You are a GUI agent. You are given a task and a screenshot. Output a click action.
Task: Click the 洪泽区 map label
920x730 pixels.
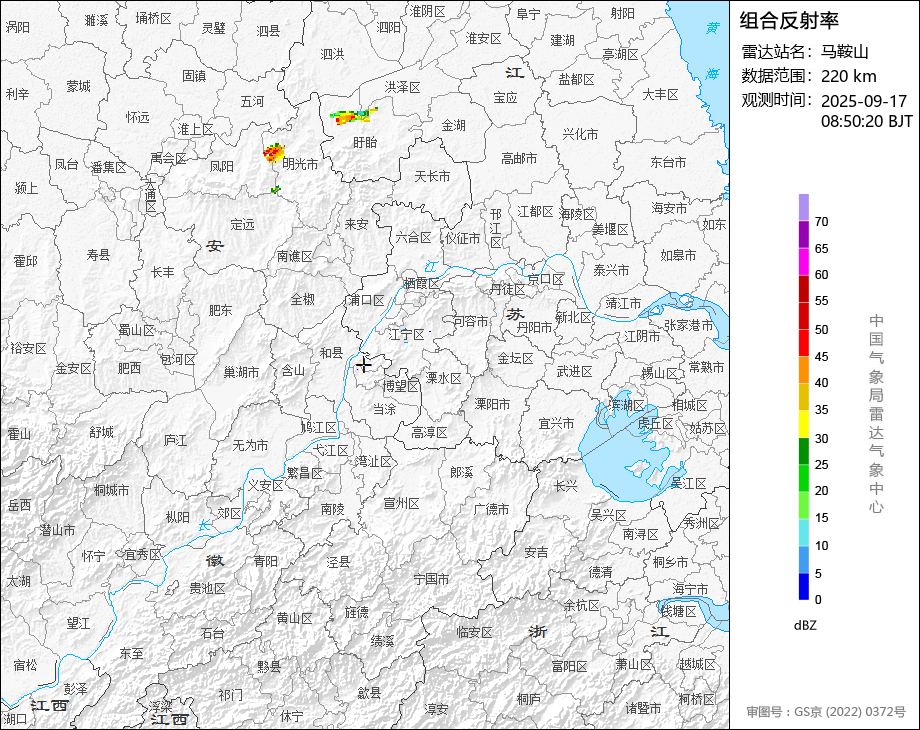click(402, 87)
